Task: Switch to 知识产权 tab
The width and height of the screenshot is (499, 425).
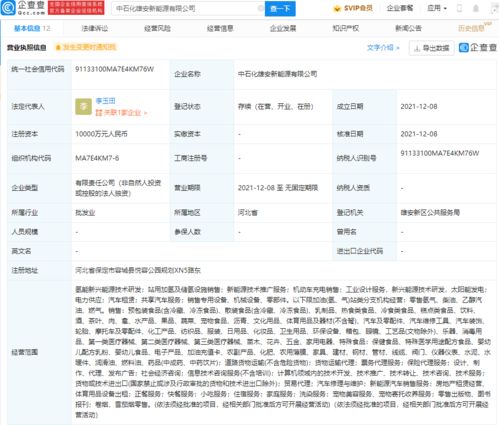Action: coord(346,28)
